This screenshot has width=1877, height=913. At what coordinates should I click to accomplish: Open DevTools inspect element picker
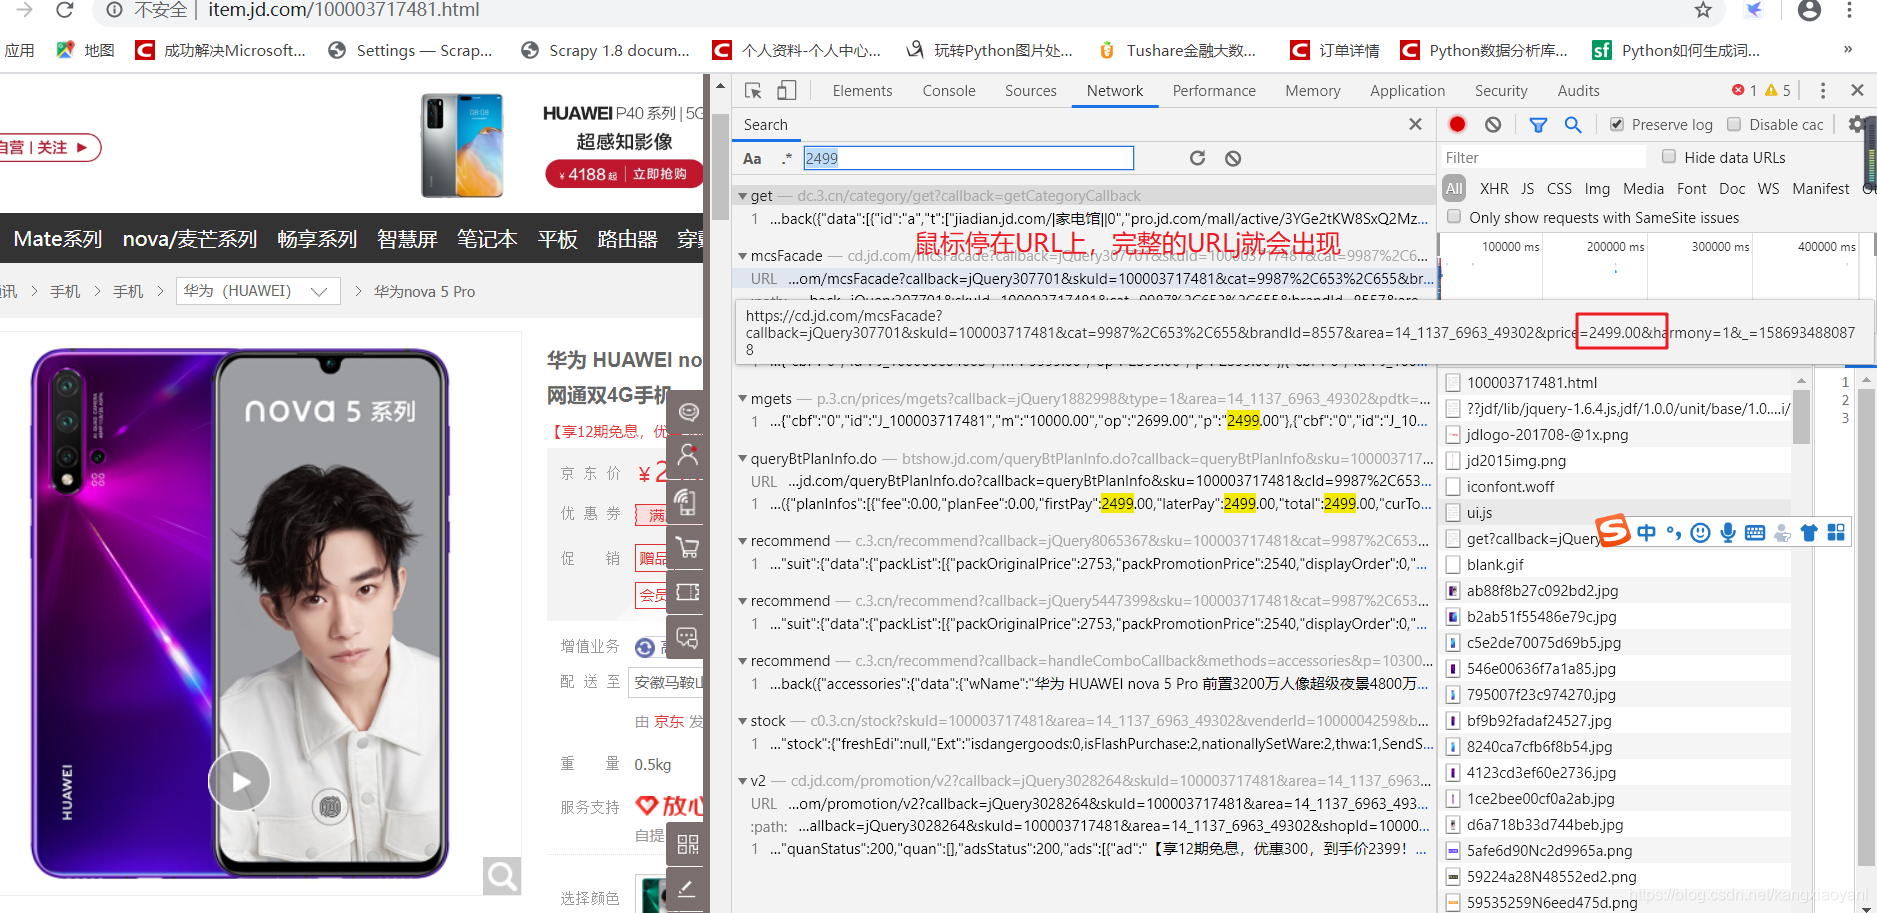click(x=753, y=91)
